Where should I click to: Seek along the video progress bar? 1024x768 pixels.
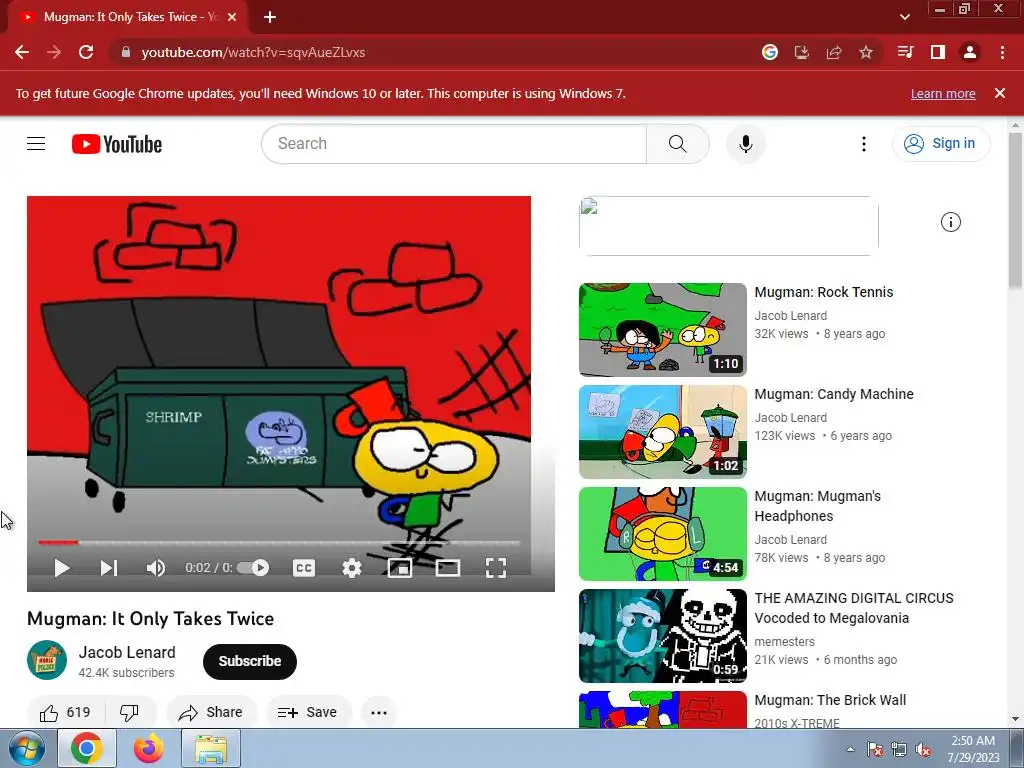[x=279, y=542]
